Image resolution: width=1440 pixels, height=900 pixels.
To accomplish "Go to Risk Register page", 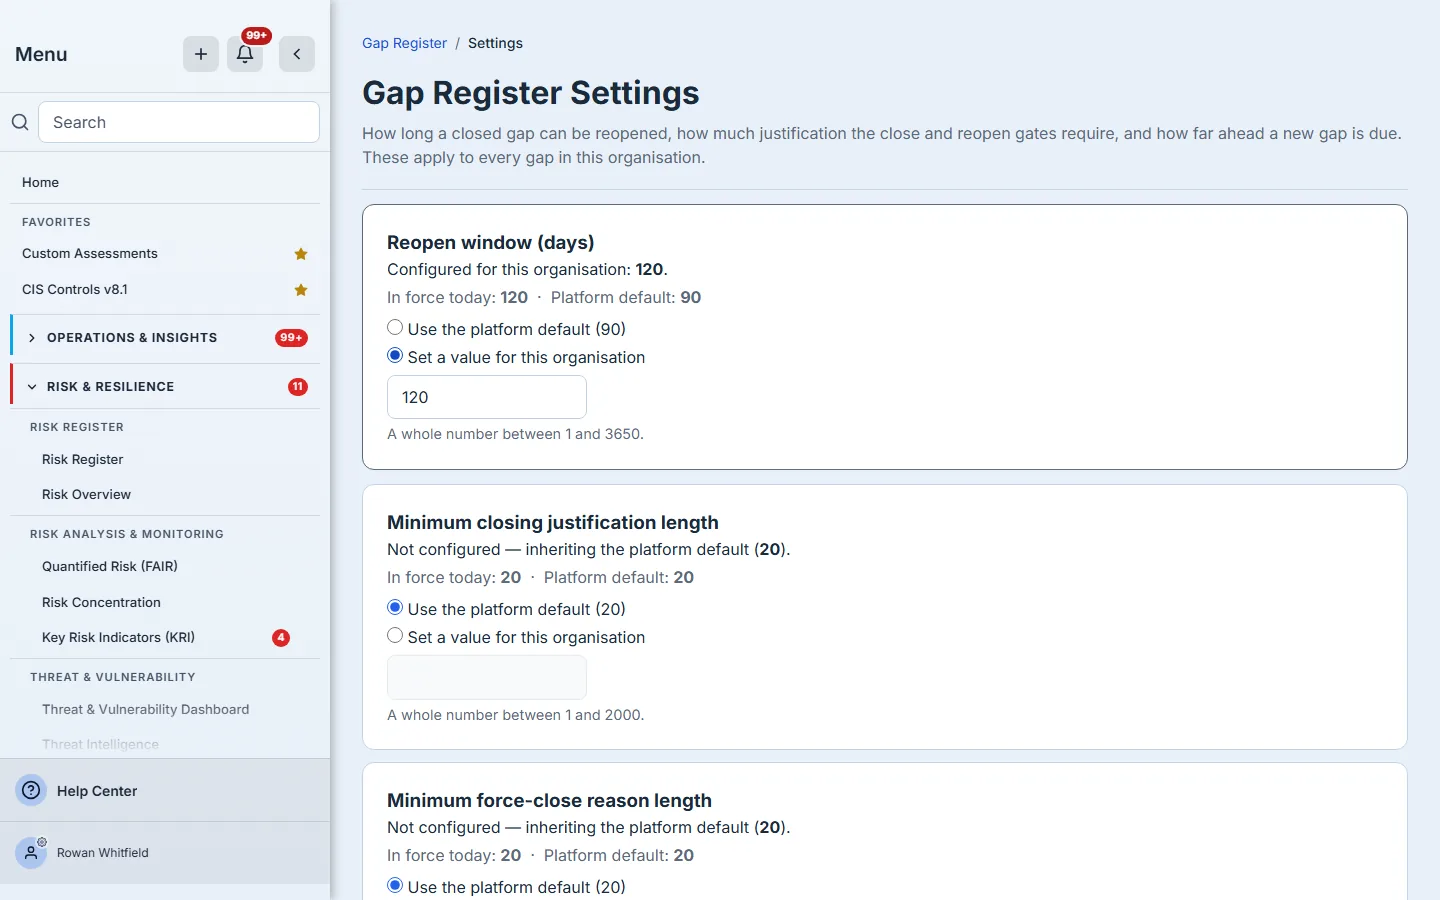I will tap(82, 460).
